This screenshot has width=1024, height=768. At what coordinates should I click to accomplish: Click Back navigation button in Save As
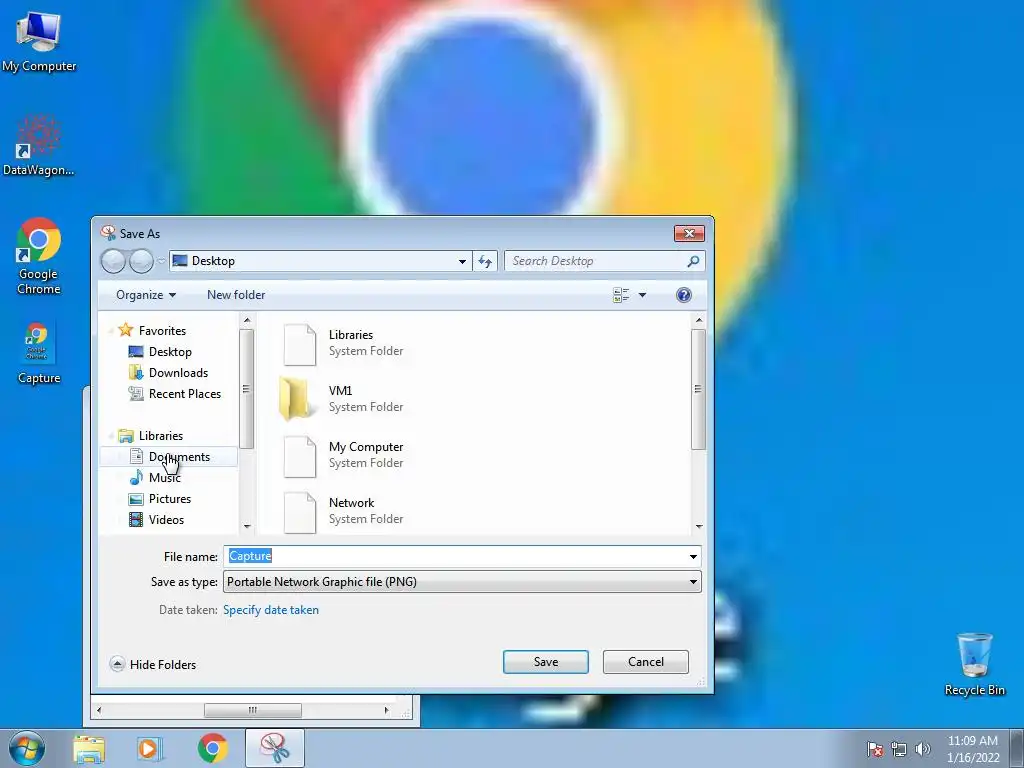coord(113,261)
